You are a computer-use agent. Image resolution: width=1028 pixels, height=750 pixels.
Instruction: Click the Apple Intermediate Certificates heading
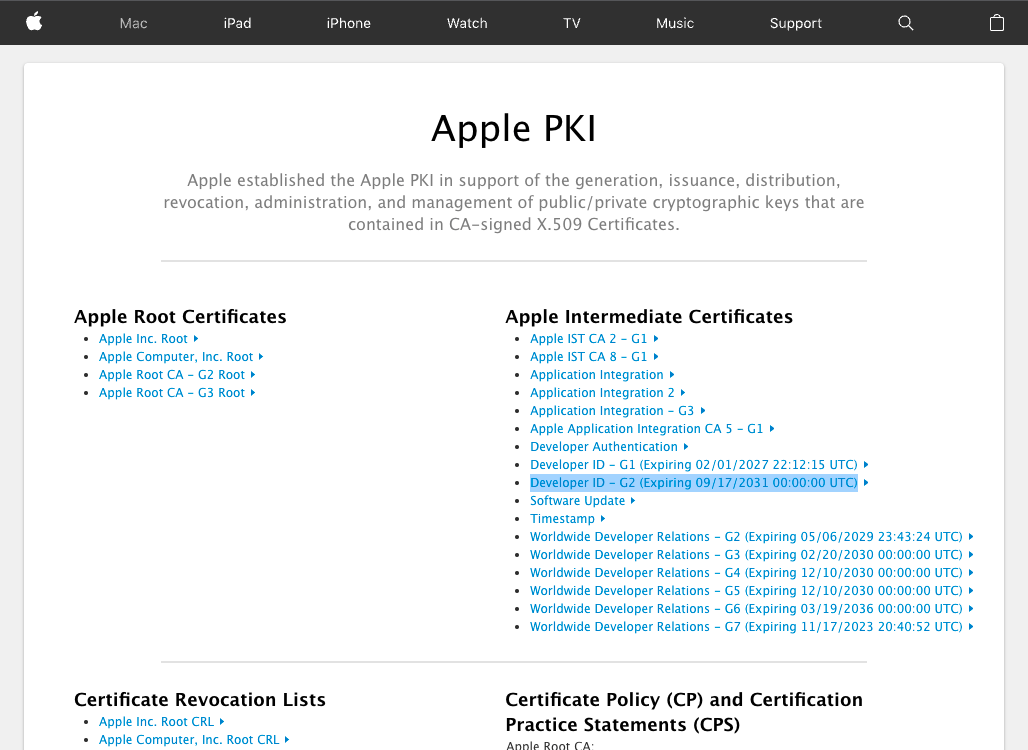649,317
